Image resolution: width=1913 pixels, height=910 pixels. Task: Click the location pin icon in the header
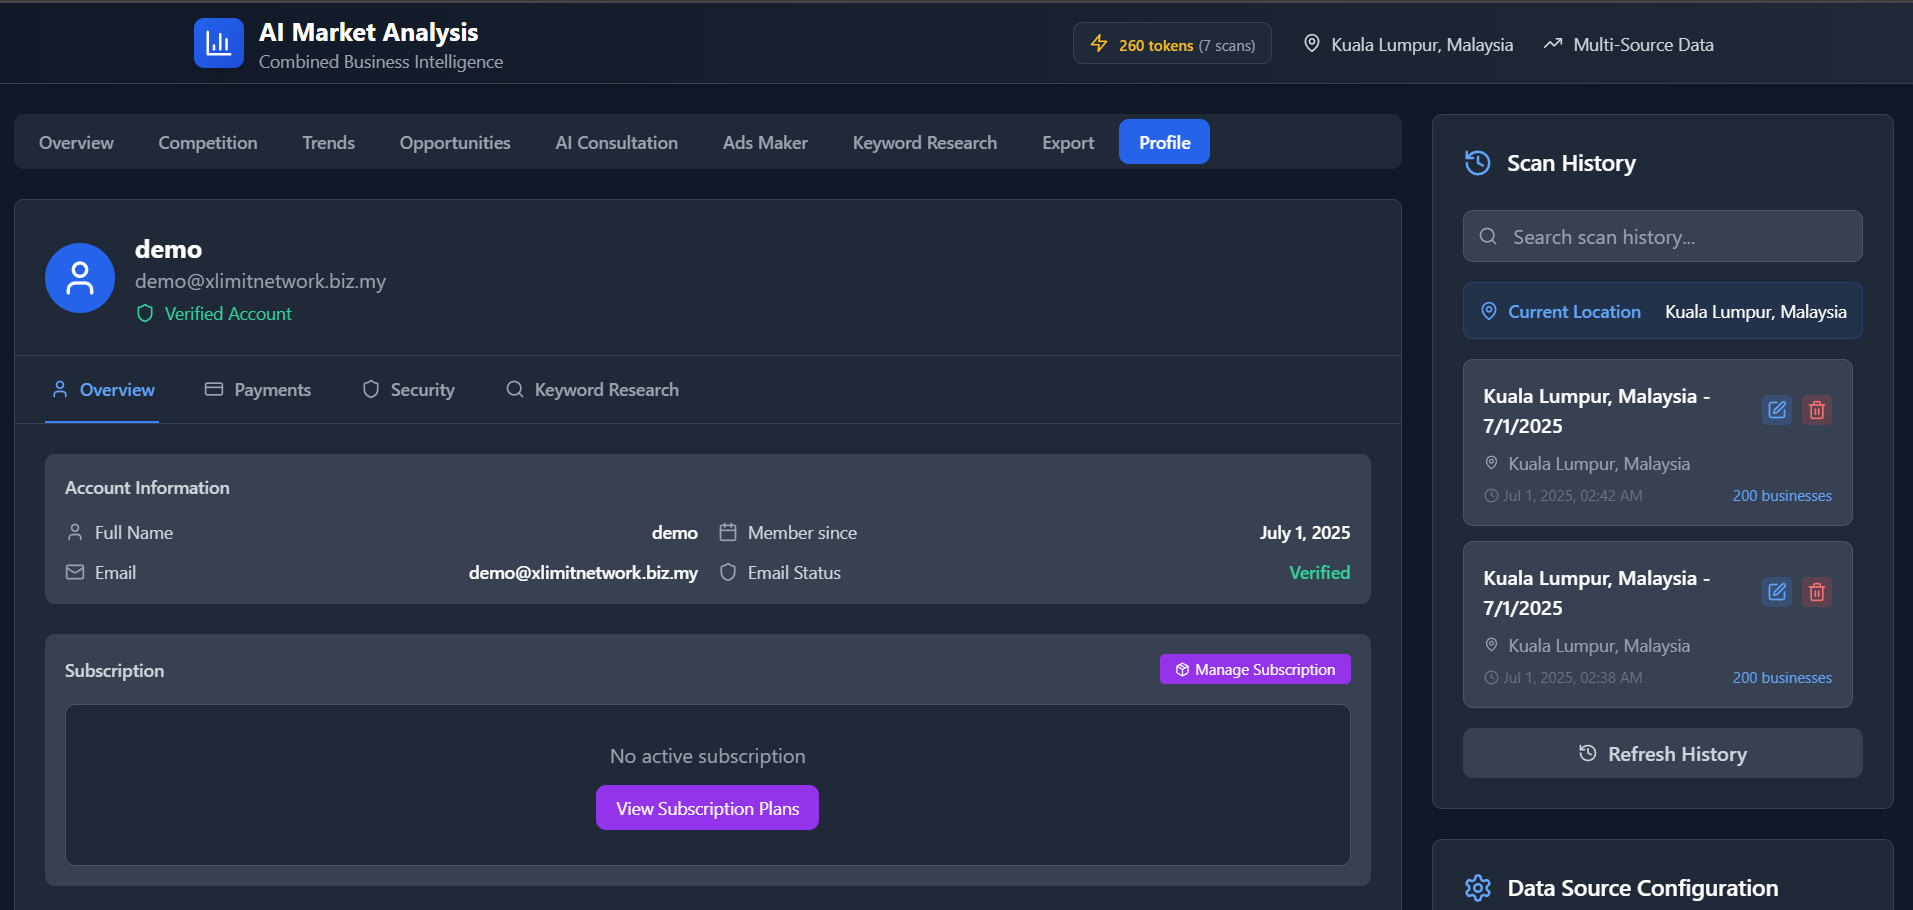(1312, 44)
